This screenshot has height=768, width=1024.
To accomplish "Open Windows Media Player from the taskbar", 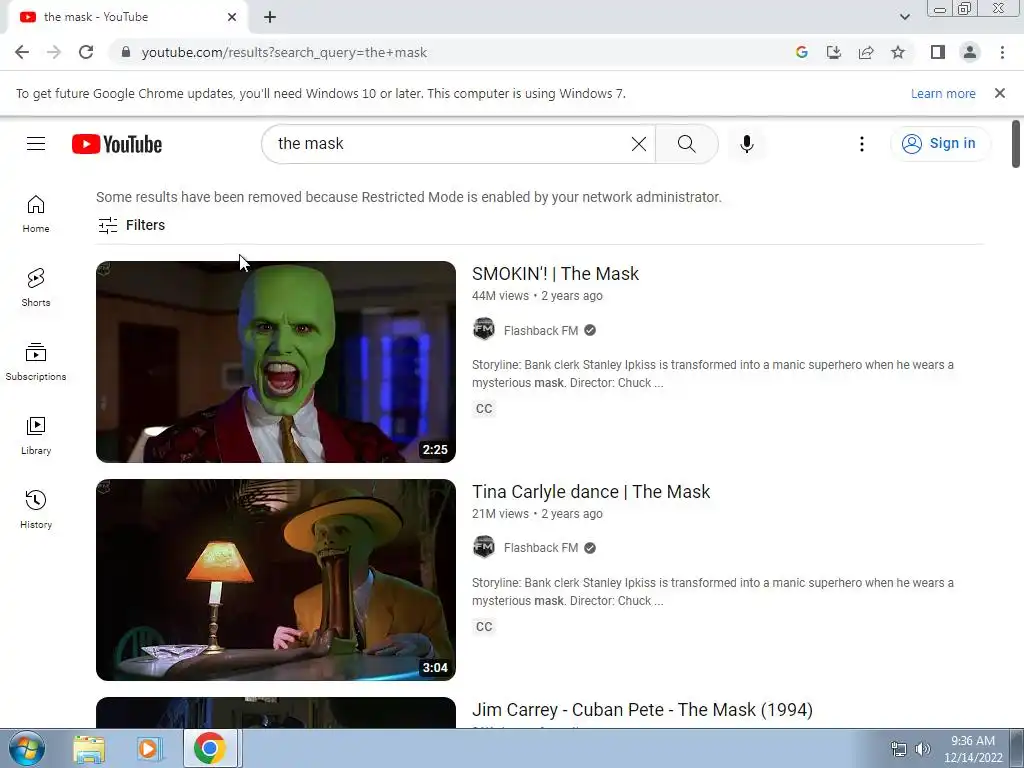I will 149,748.
